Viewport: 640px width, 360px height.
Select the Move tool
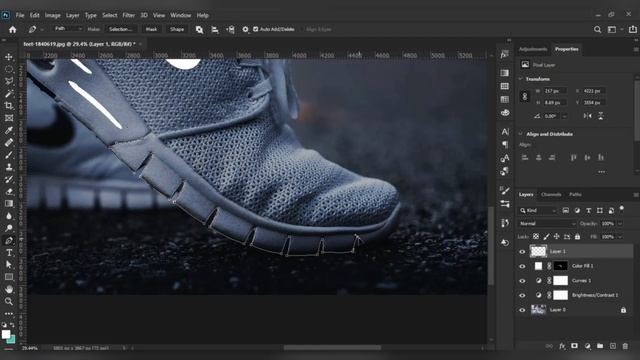click(9, 57)
